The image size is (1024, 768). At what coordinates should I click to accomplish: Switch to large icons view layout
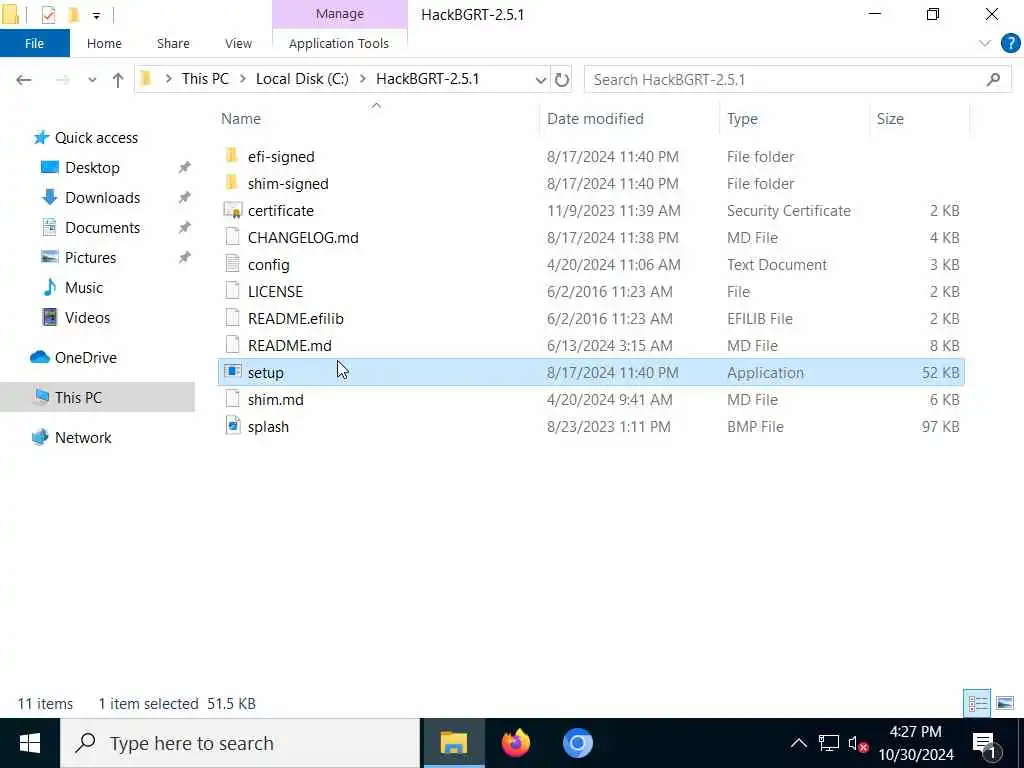coord(1005,703)
